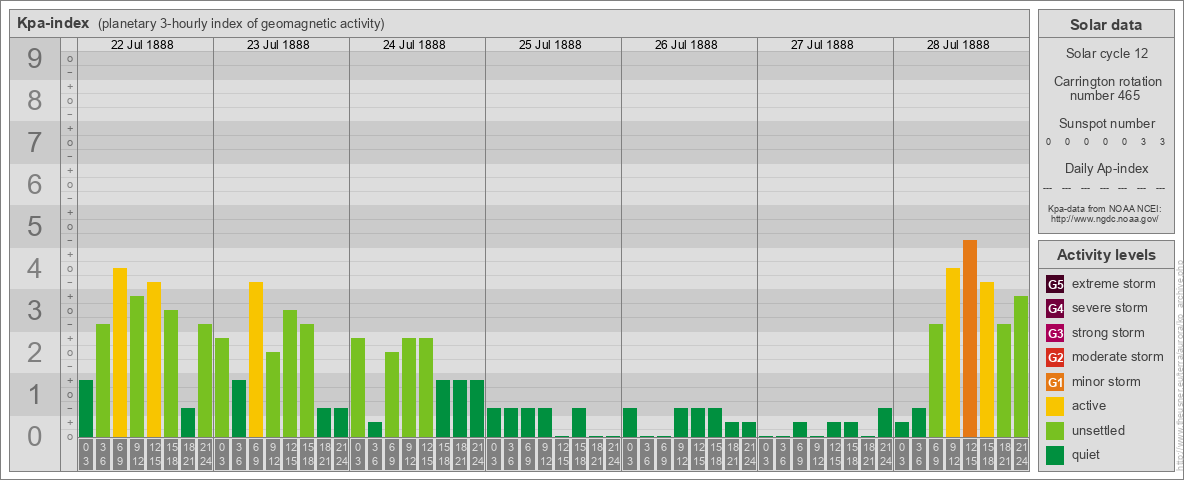This screenshot has width=1184, height=480.
Task: Click the 21-24 bar on 27 Jul 1888
Action: [x=885, y=423]
